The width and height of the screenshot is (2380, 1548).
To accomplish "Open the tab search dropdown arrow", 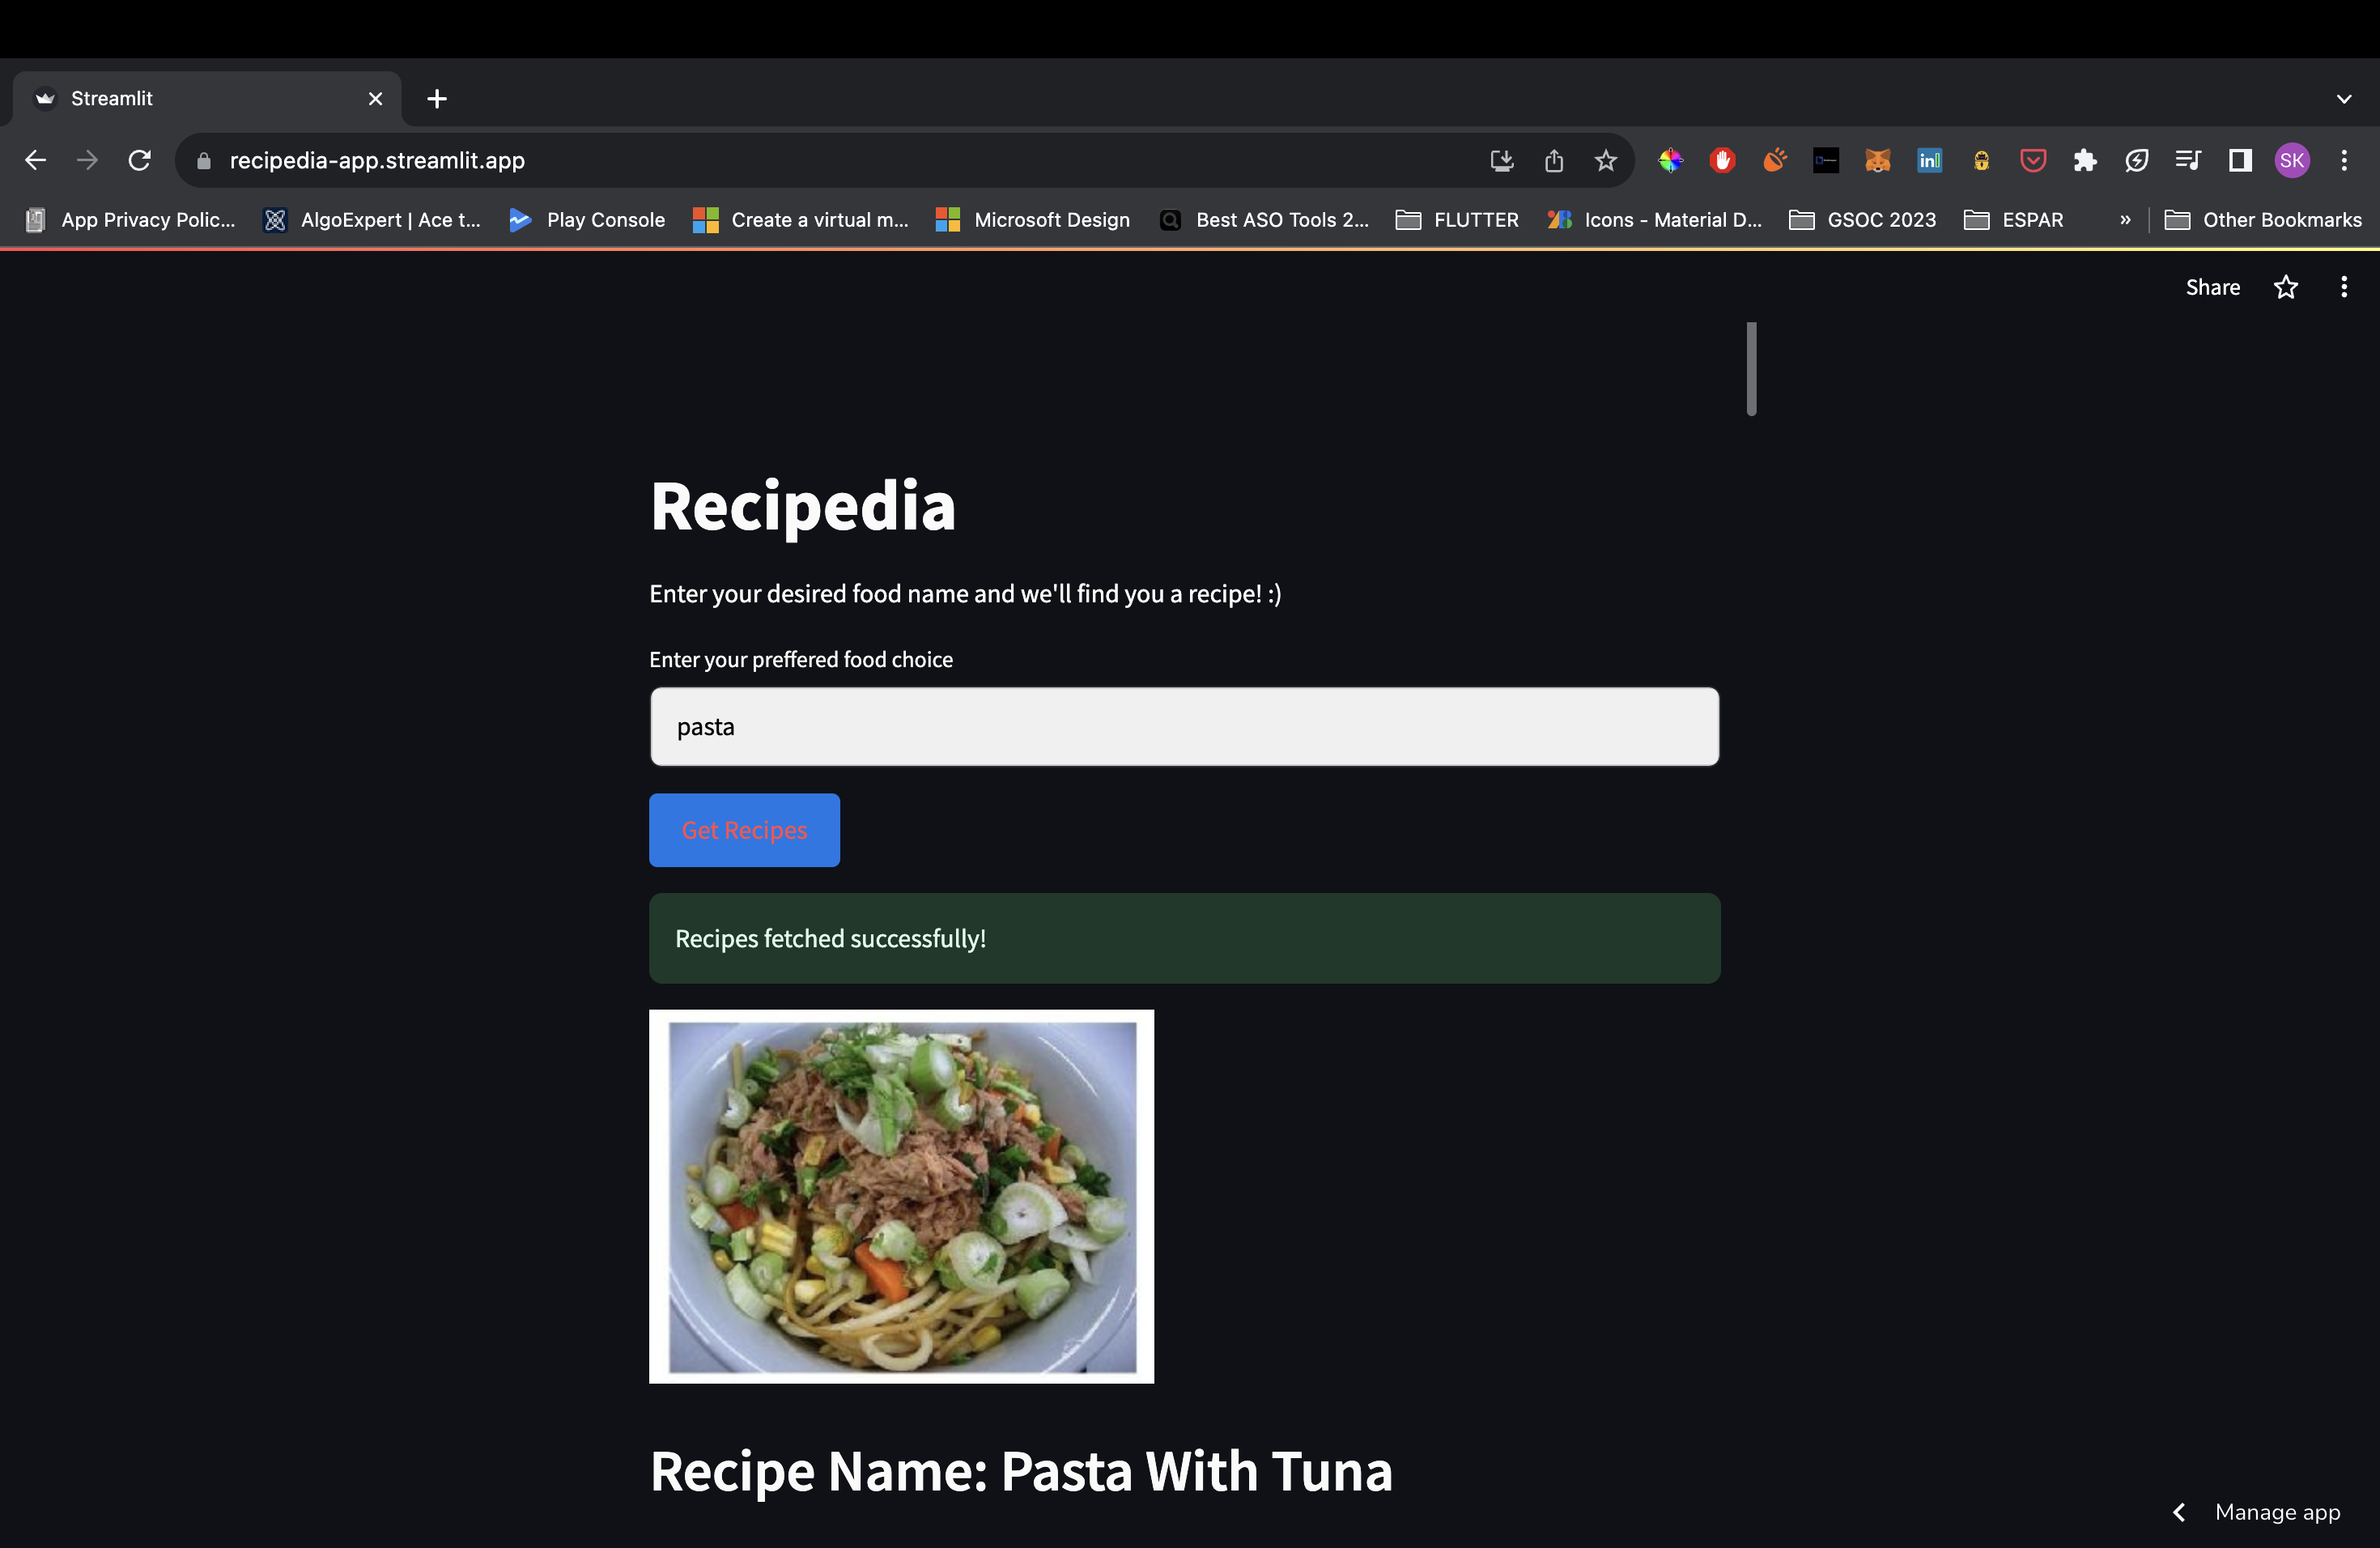I will pyautogui.click(x=2344, y=98).
